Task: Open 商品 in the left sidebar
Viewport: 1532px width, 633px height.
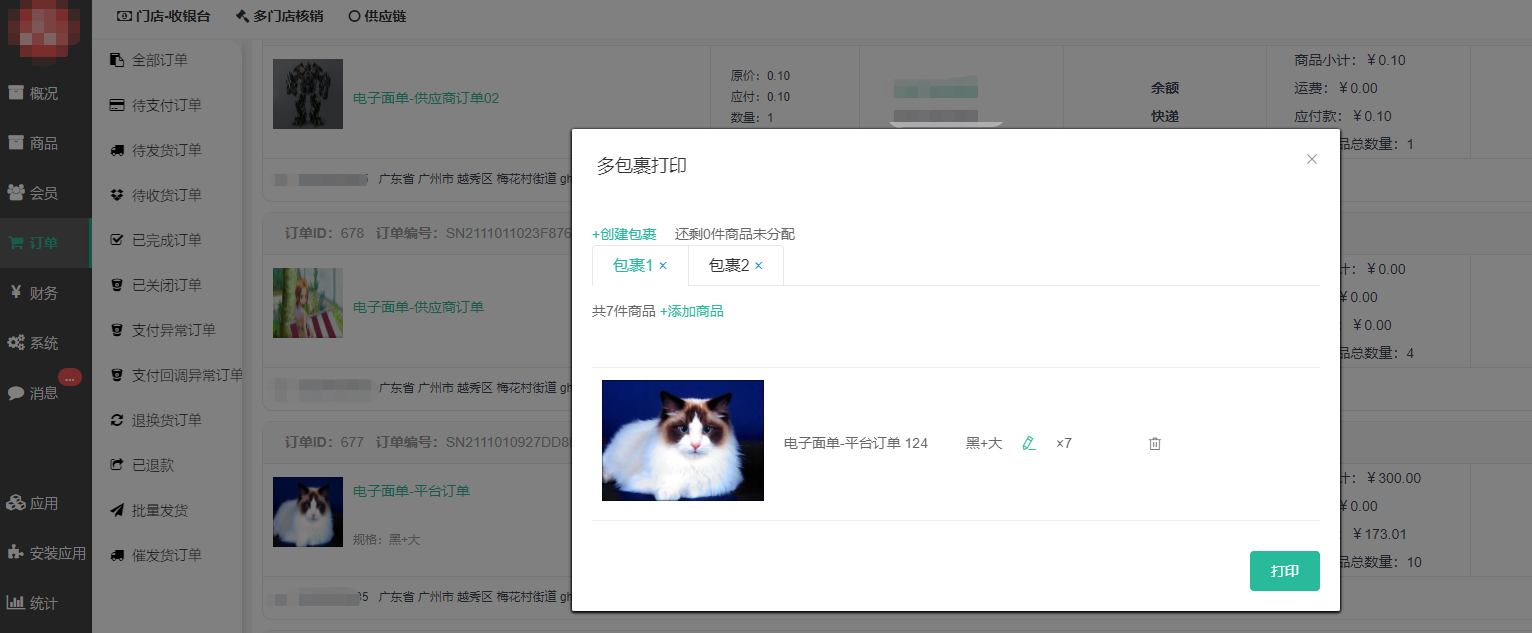Action: tap(45, 143)
